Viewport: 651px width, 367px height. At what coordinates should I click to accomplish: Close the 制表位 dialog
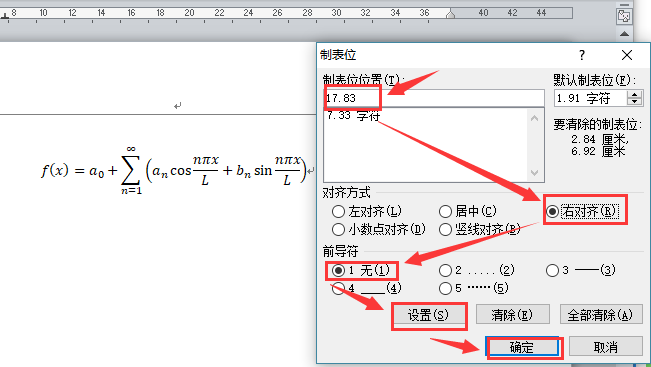coord(627,55)
